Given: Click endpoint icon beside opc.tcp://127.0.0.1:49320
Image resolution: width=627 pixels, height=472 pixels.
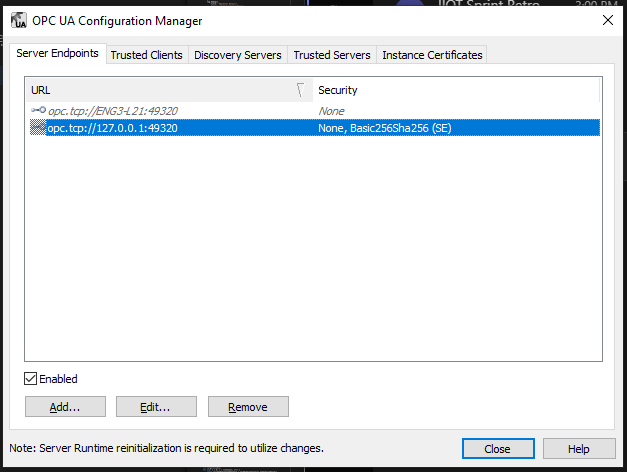Looking at the screenshot, I should point(38,128).
